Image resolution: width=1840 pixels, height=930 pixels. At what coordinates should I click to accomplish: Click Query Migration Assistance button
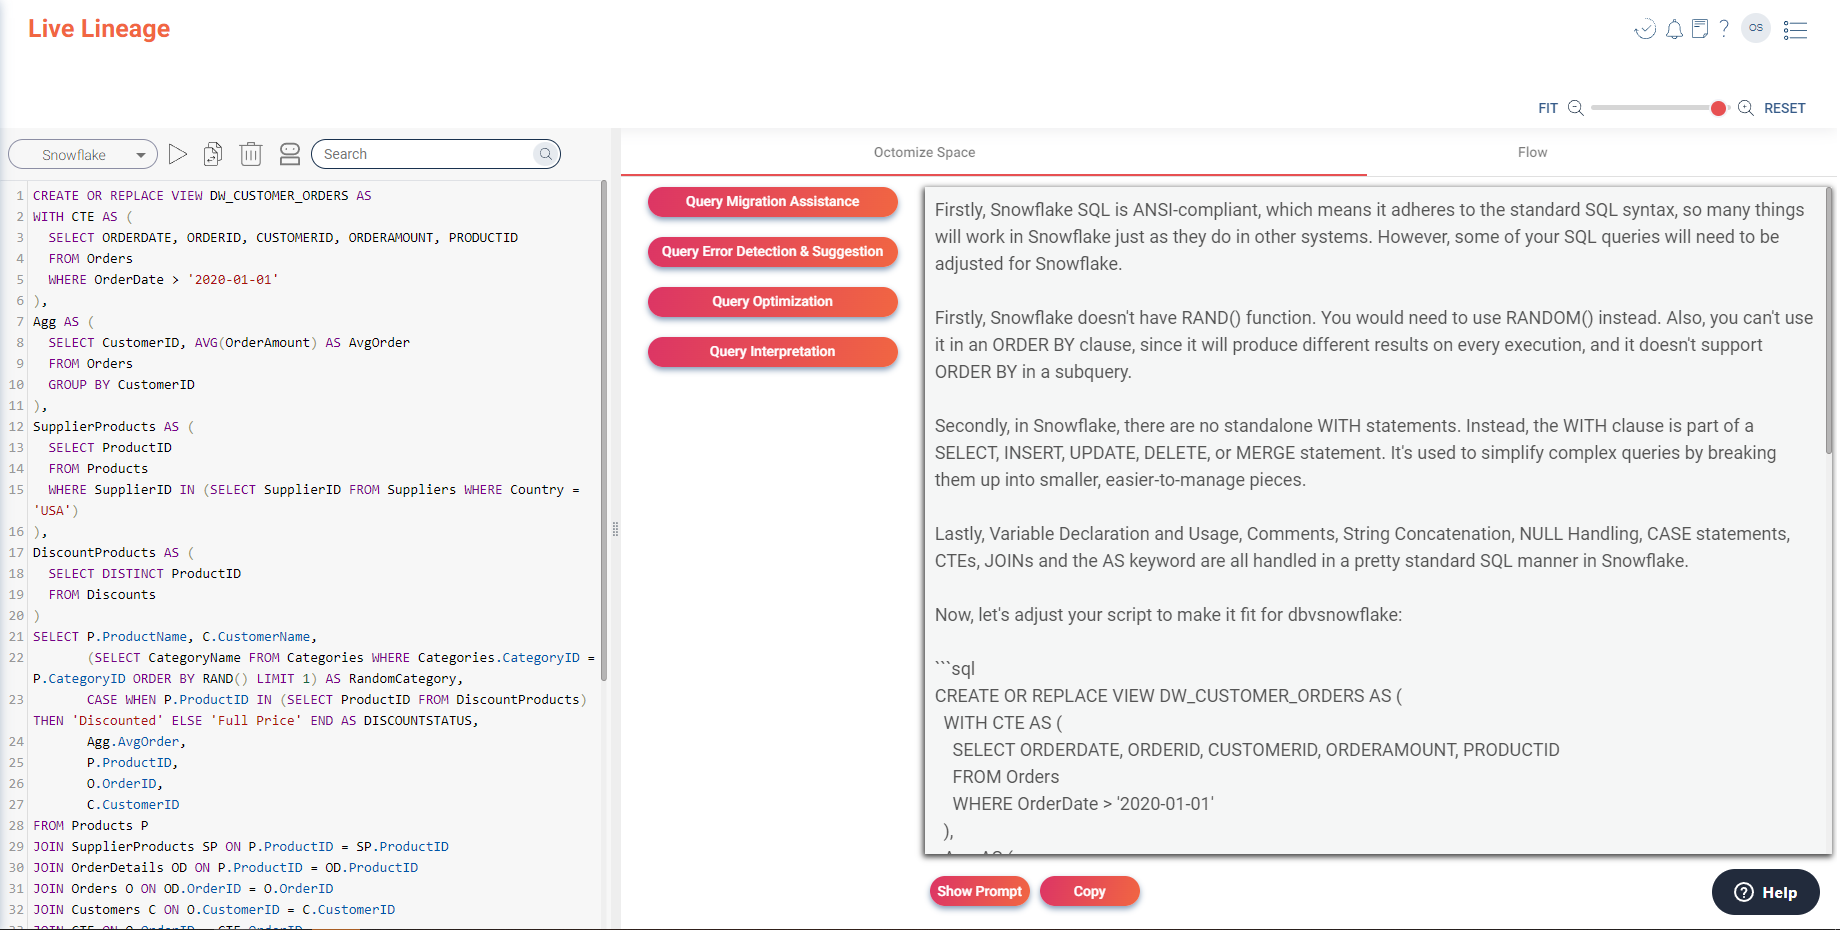[x=772, y=201]
